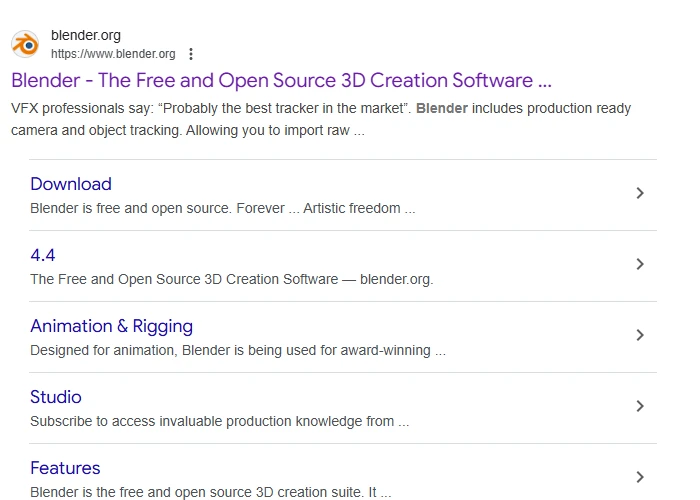Expand the chevron on the Features row
This screenshot has width=700, height=500.
(x=640, y=477)
